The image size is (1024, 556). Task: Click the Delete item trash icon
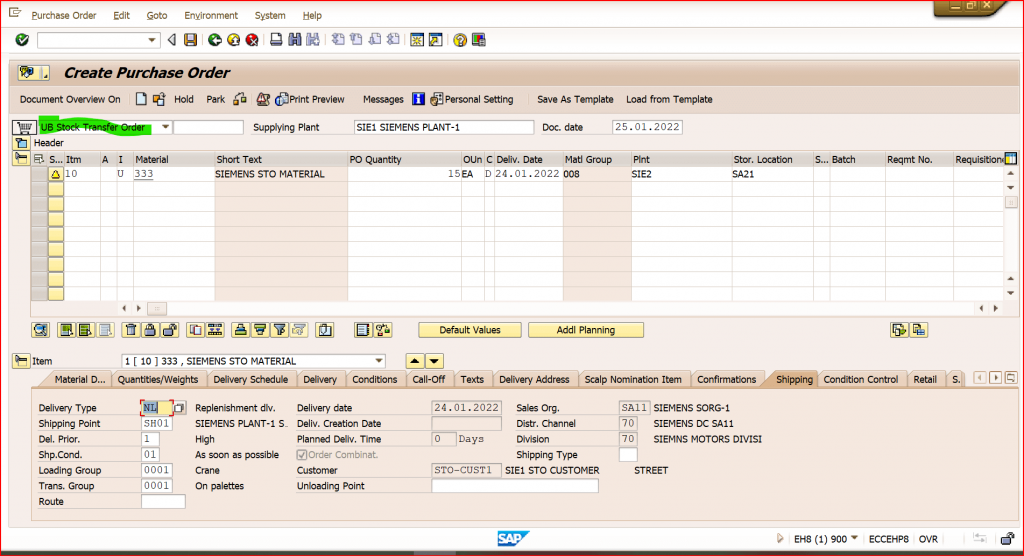(x=131, y=330)
